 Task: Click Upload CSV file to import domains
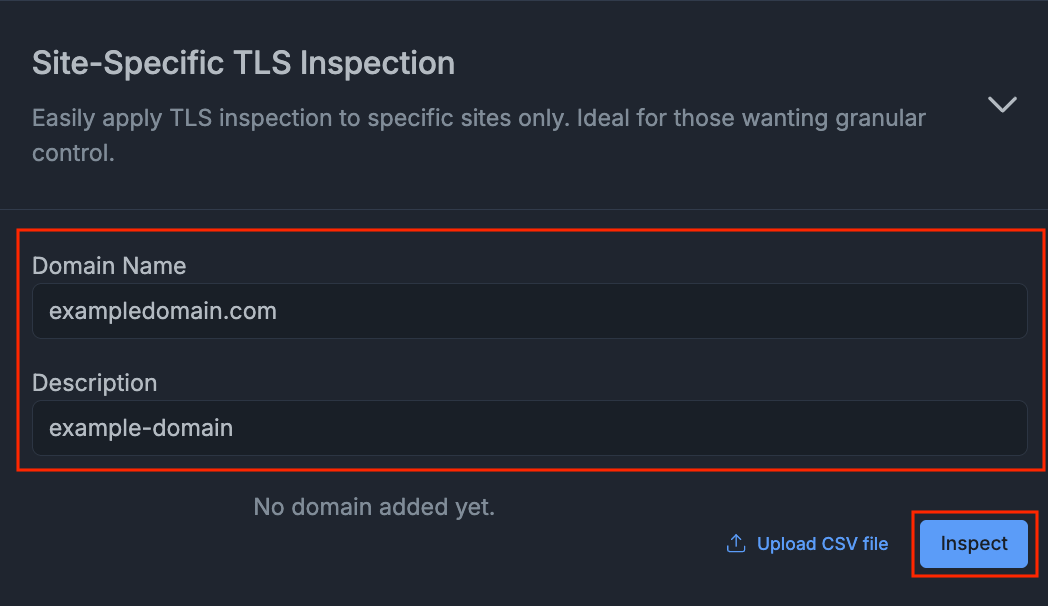point(820,543)
